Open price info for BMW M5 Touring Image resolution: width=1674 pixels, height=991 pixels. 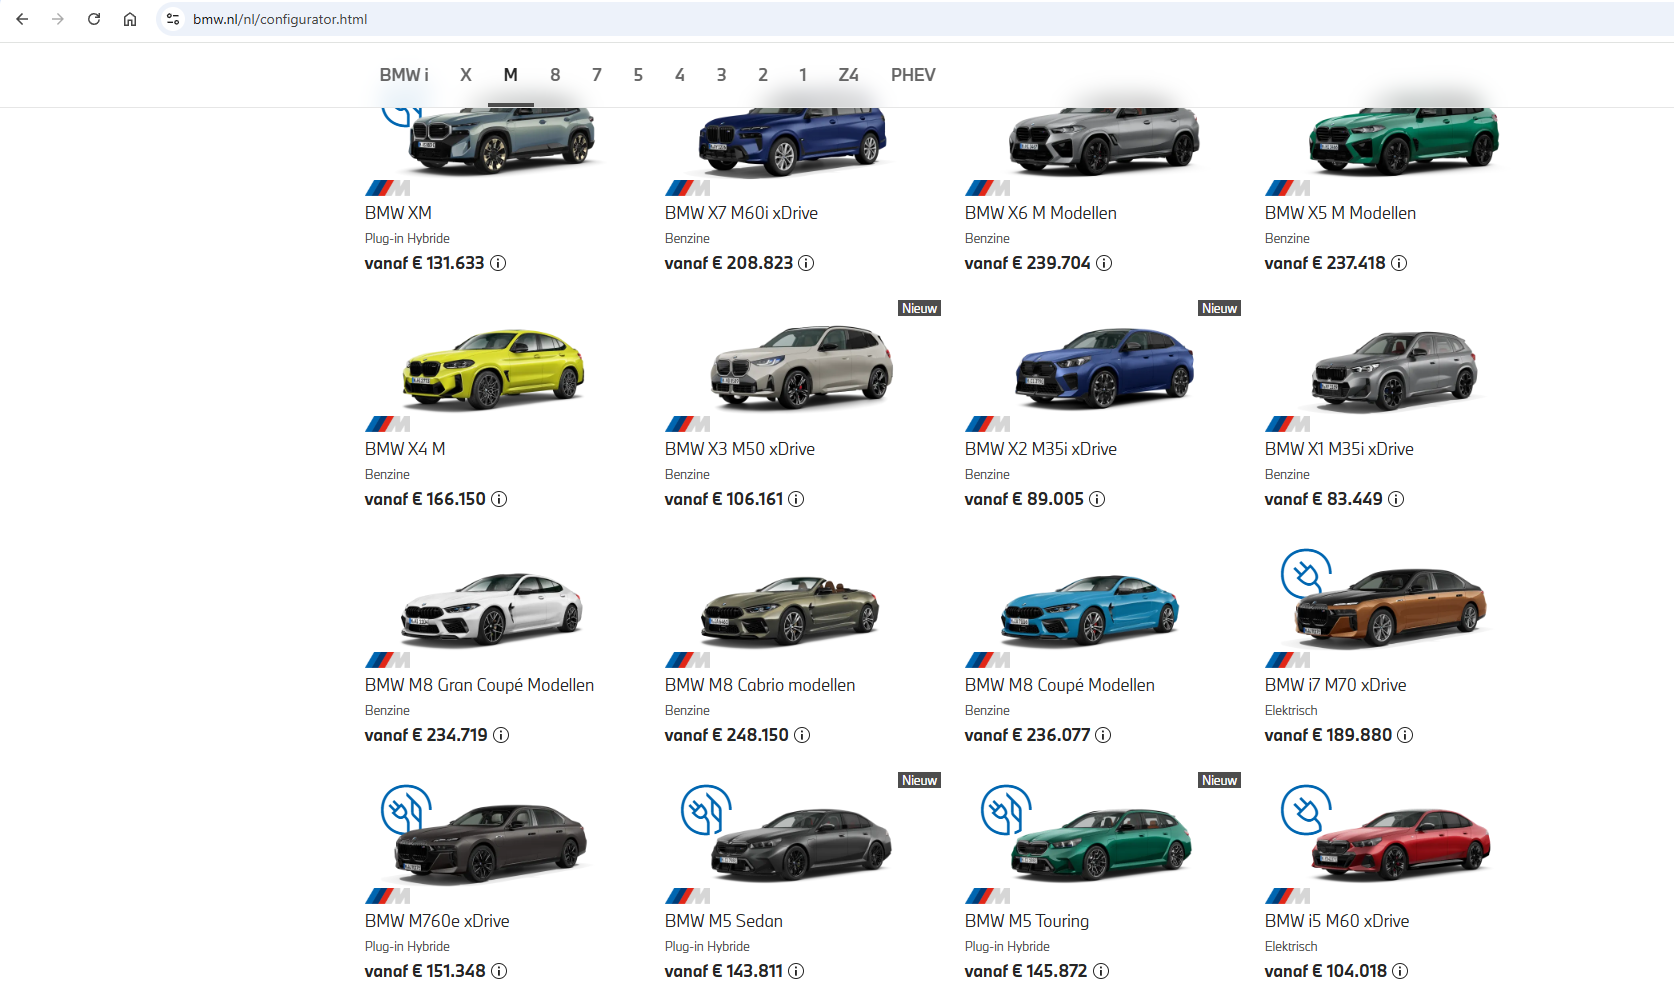1101,971
